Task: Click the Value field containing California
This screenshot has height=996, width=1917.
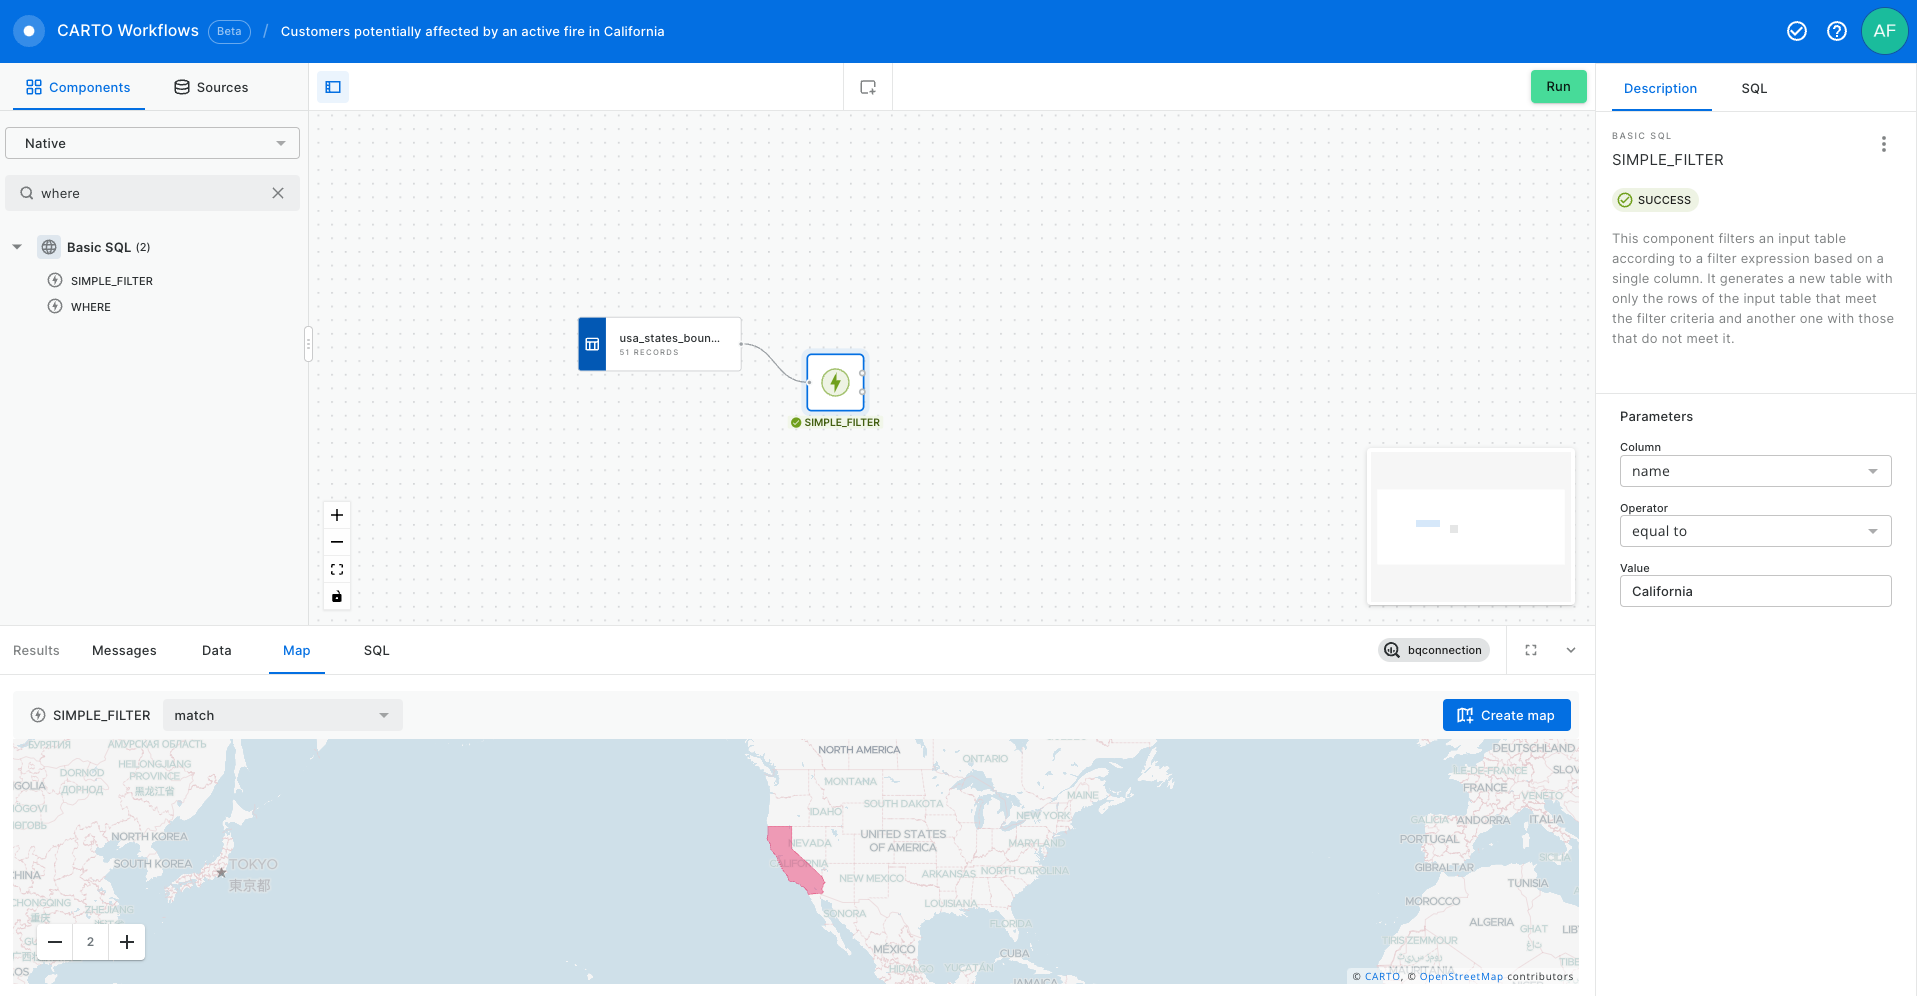Action: tap(1754, 591)
